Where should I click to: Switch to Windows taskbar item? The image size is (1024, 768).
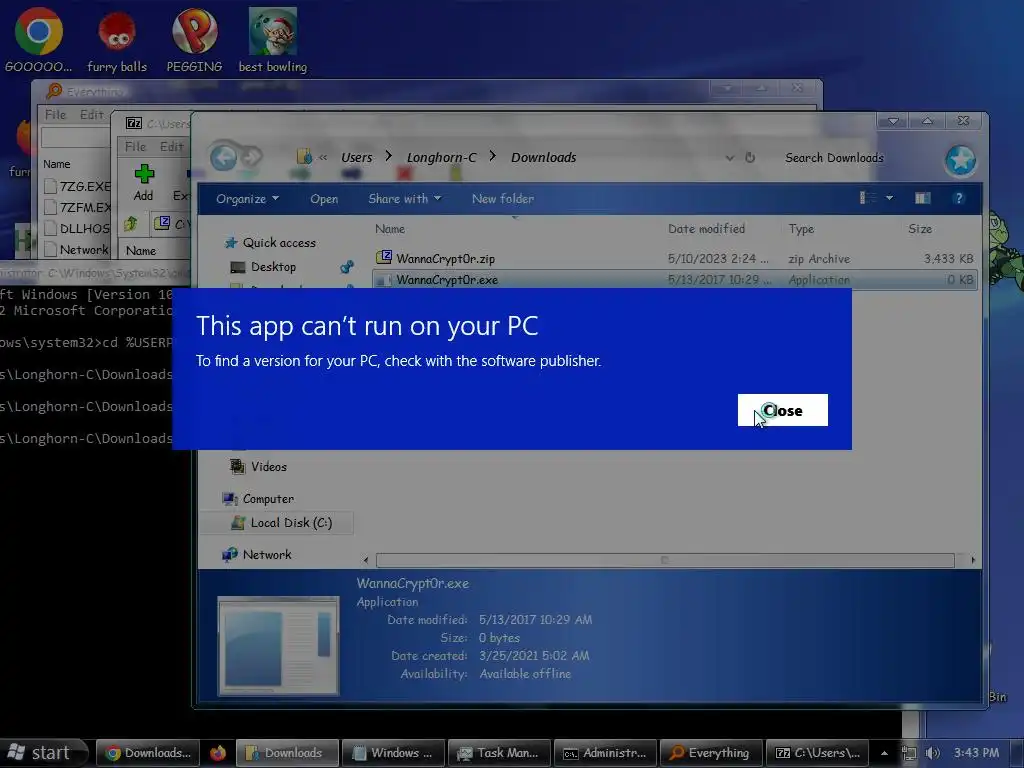click(394, 753)
